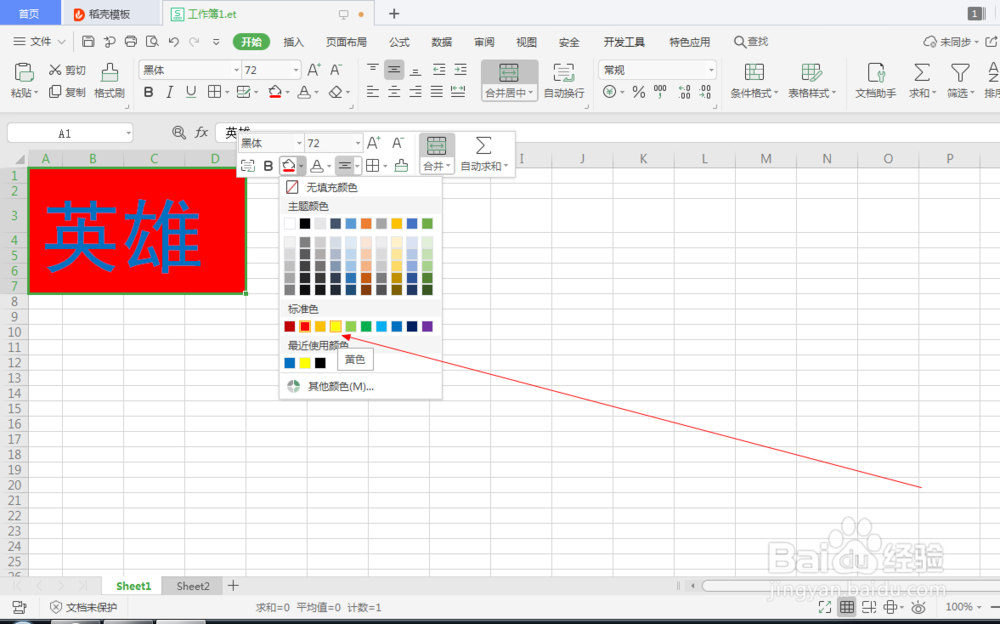
Task: Toggle the eye protection mode icon in status bar
Action: [x=918, y=607]
